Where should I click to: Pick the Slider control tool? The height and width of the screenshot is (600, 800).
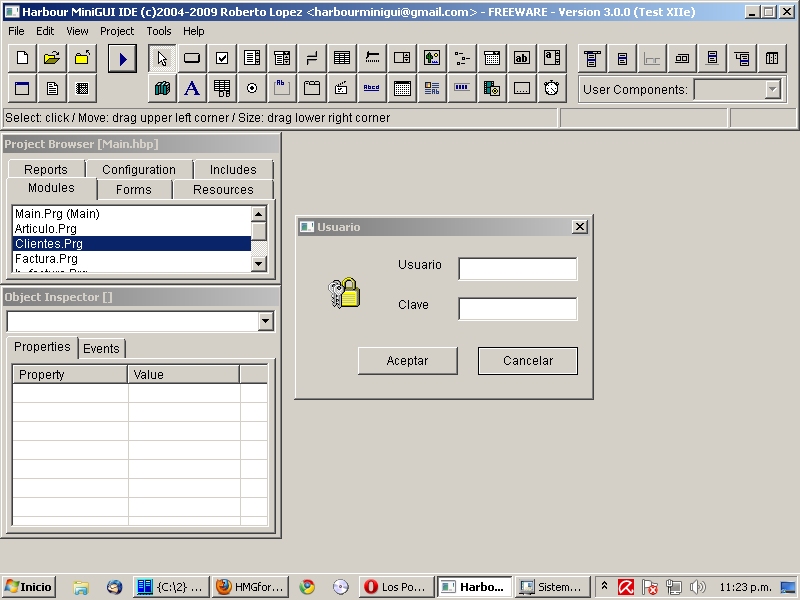coord(372,58)
